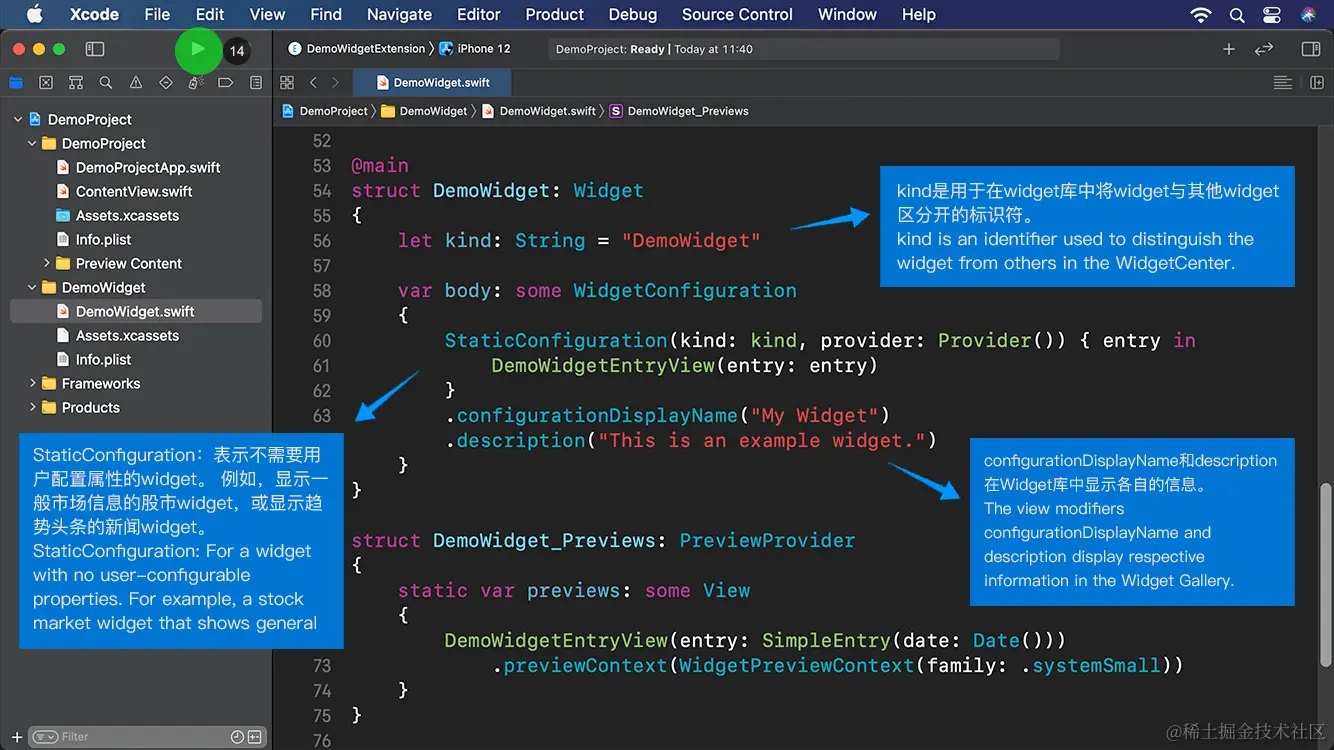Image resolution: width=1334 pixels, height=750 pixels.
Task: Click the activity status bar DemoProject: Ready
Action: (804, 49)
